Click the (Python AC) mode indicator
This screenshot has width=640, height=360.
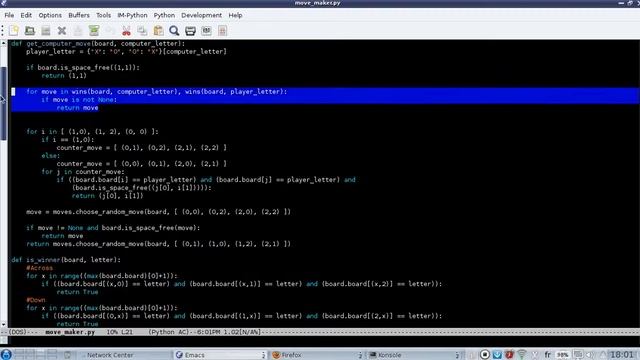click(x=169, y=332)
